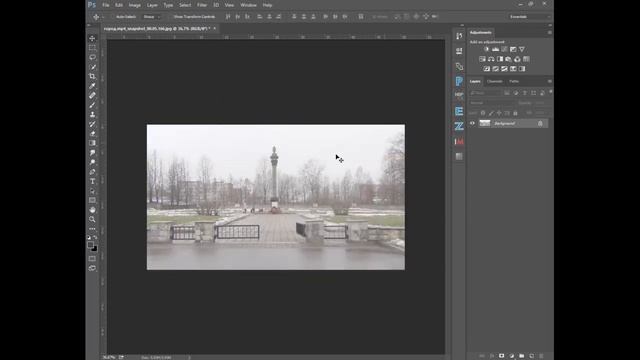Screen dimensions: 640x360
Task: Open the Window menu
Action: [x=249, y=5]
